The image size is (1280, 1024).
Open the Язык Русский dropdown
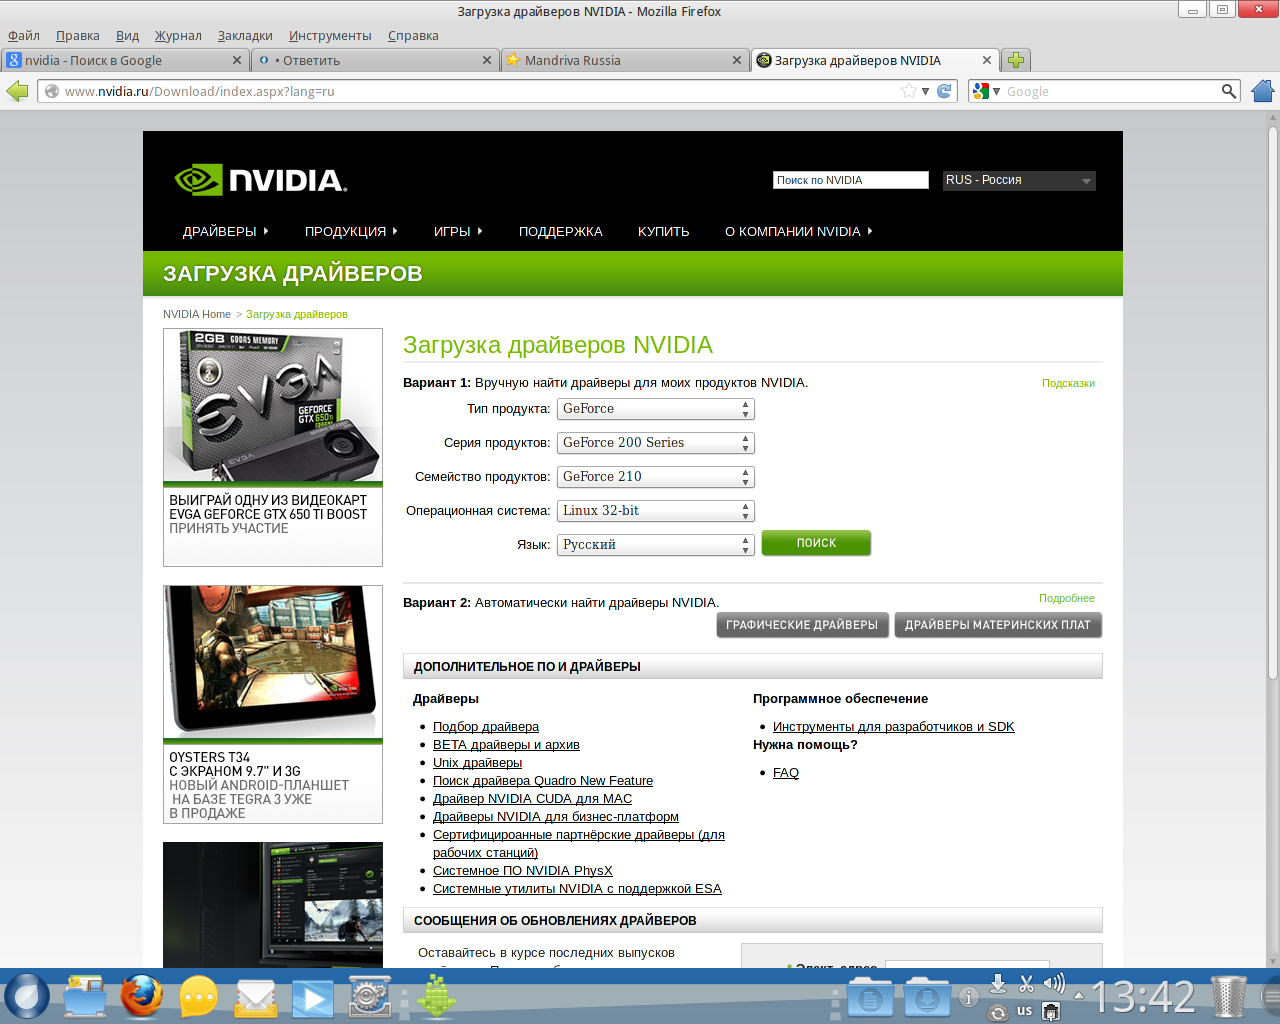[655, 545]
